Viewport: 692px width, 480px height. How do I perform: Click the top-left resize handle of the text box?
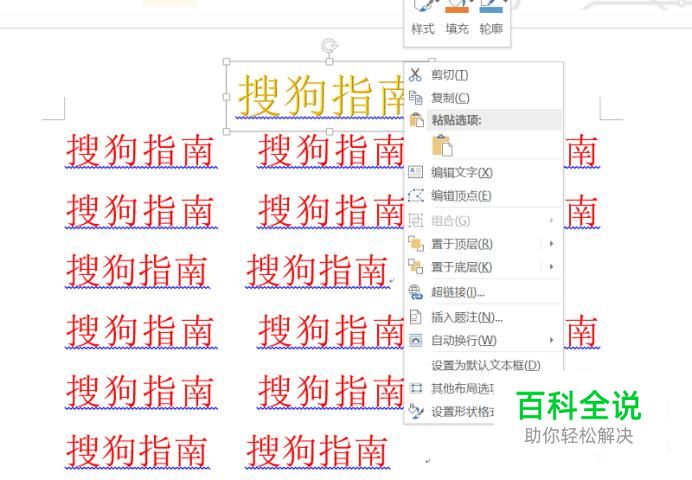tap(227, 62)
